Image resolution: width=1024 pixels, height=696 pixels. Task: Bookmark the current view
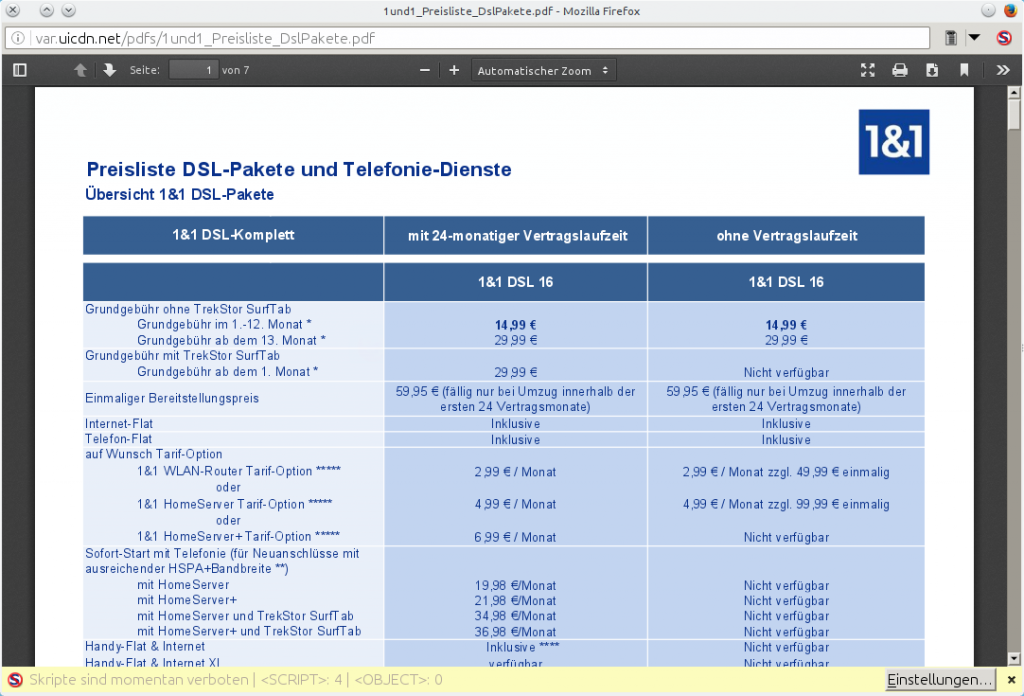(963, 70)
